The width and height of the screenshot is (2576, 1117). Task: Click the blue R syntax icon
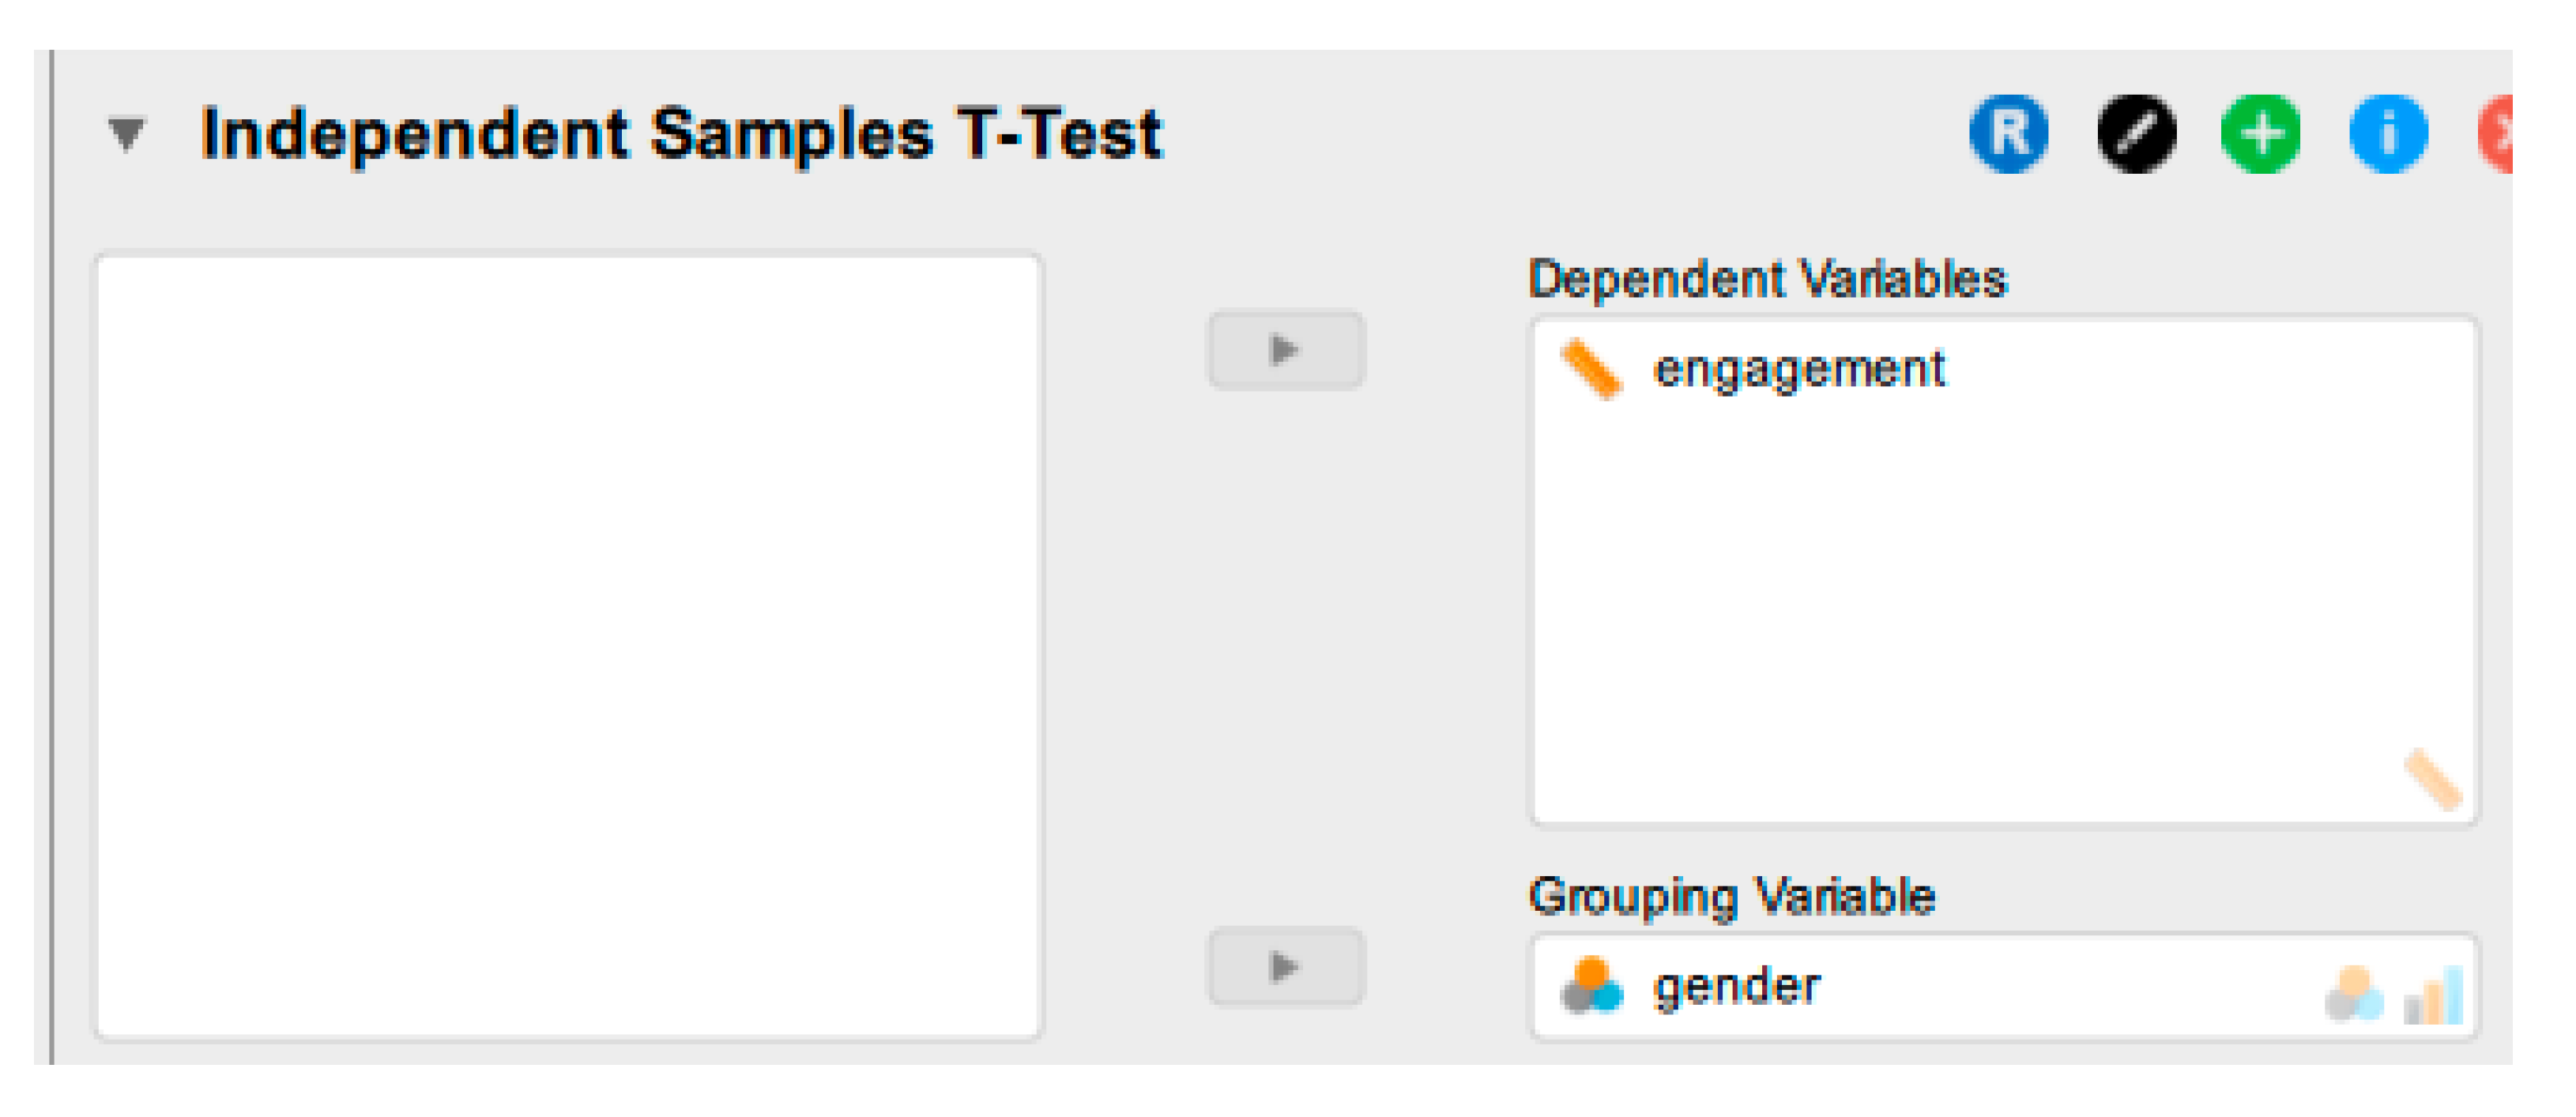(2008, 134)
